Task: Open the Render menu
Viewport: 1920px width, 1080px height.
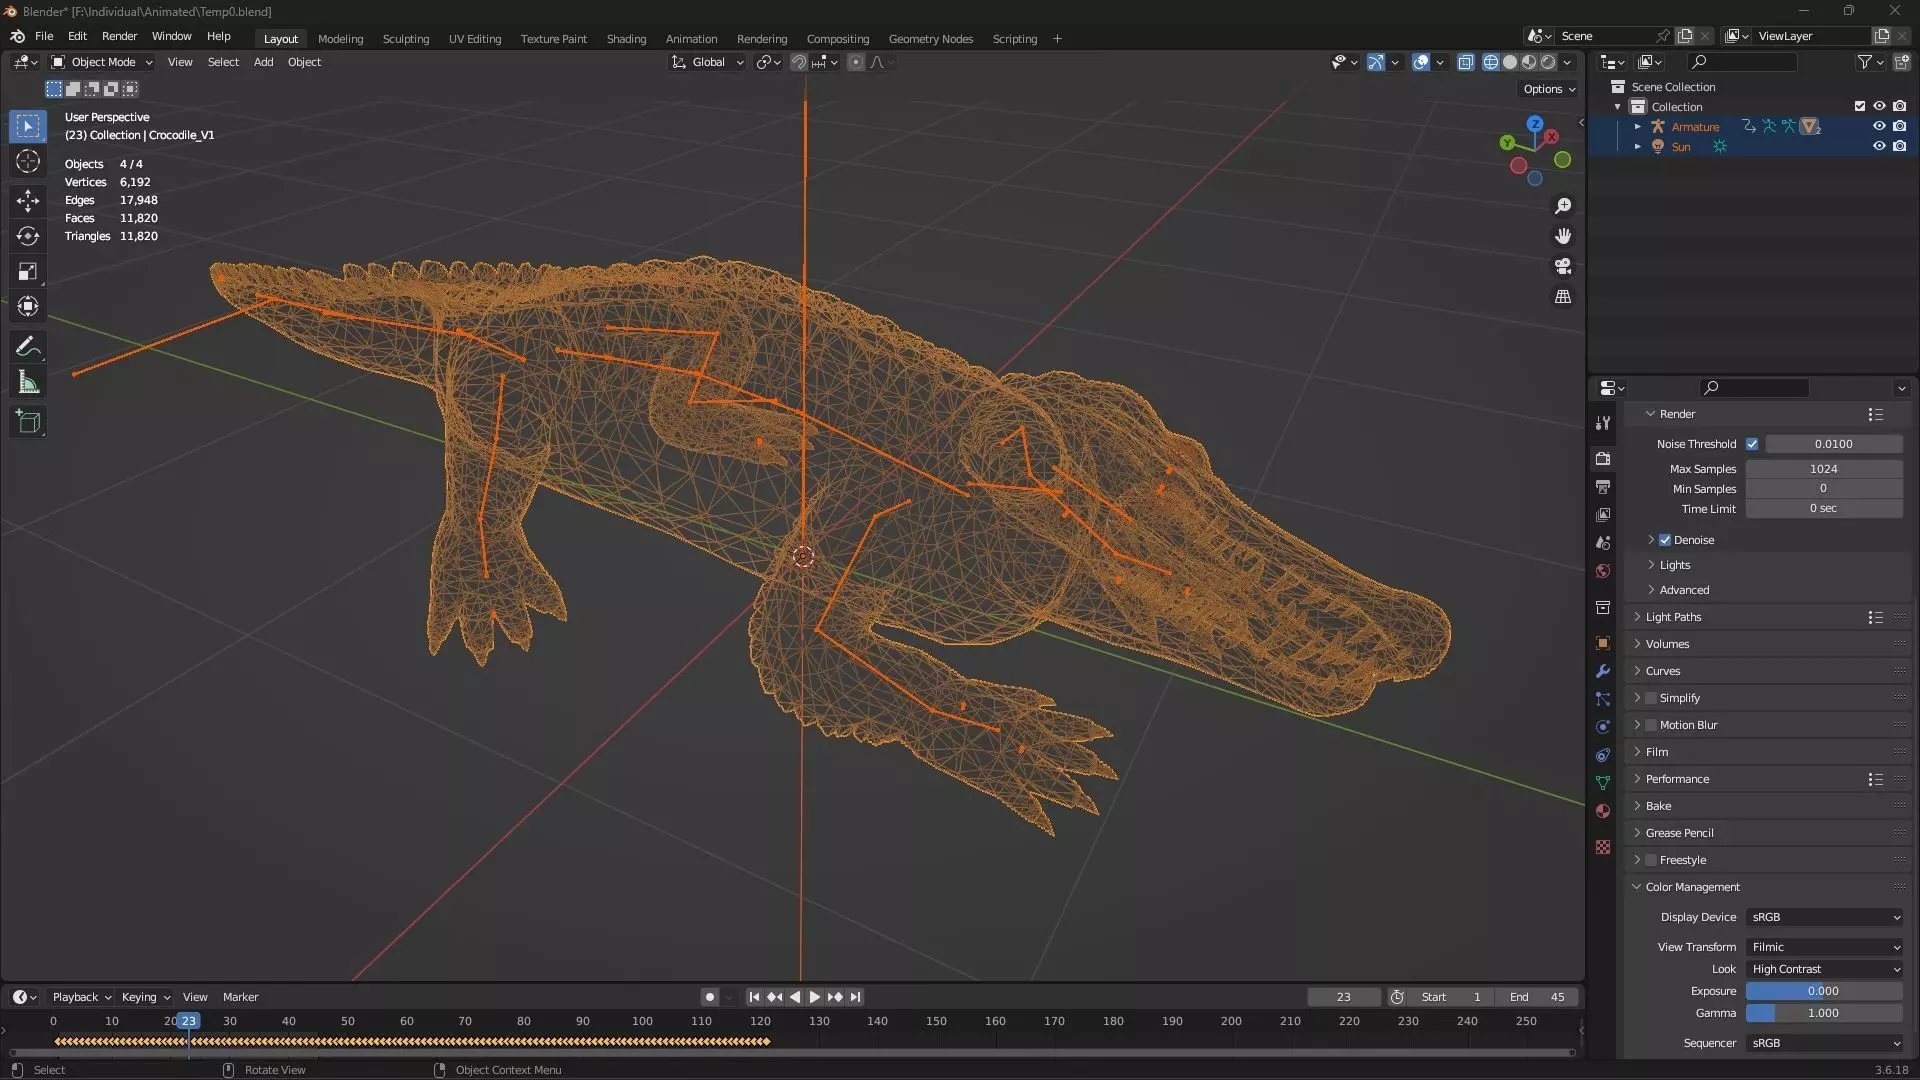Action: pos(119,36)
